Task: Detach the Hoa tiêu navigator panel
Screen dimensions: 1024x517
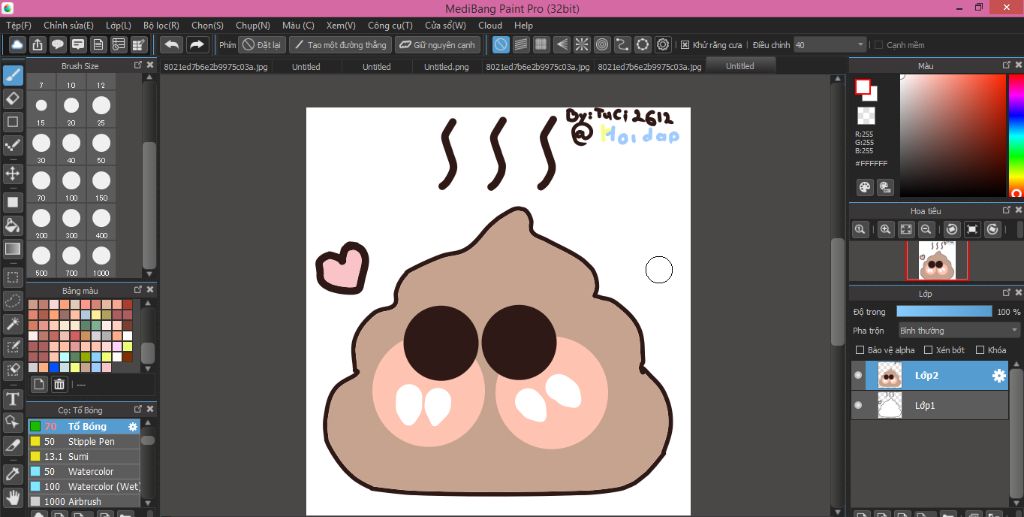Action: click(1006, 210)
